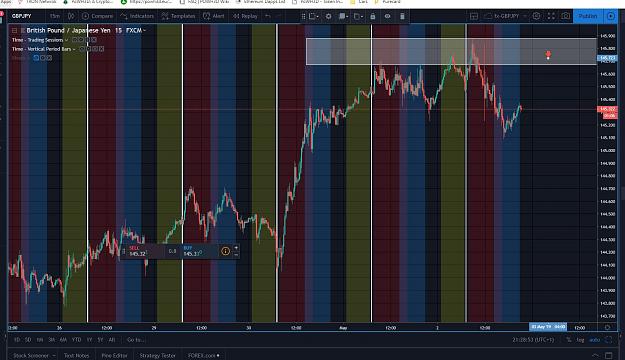Viewport: 625px width, 360px height.
Task: Open the Stock Screener tab
Action: click(x=31, y=355)
